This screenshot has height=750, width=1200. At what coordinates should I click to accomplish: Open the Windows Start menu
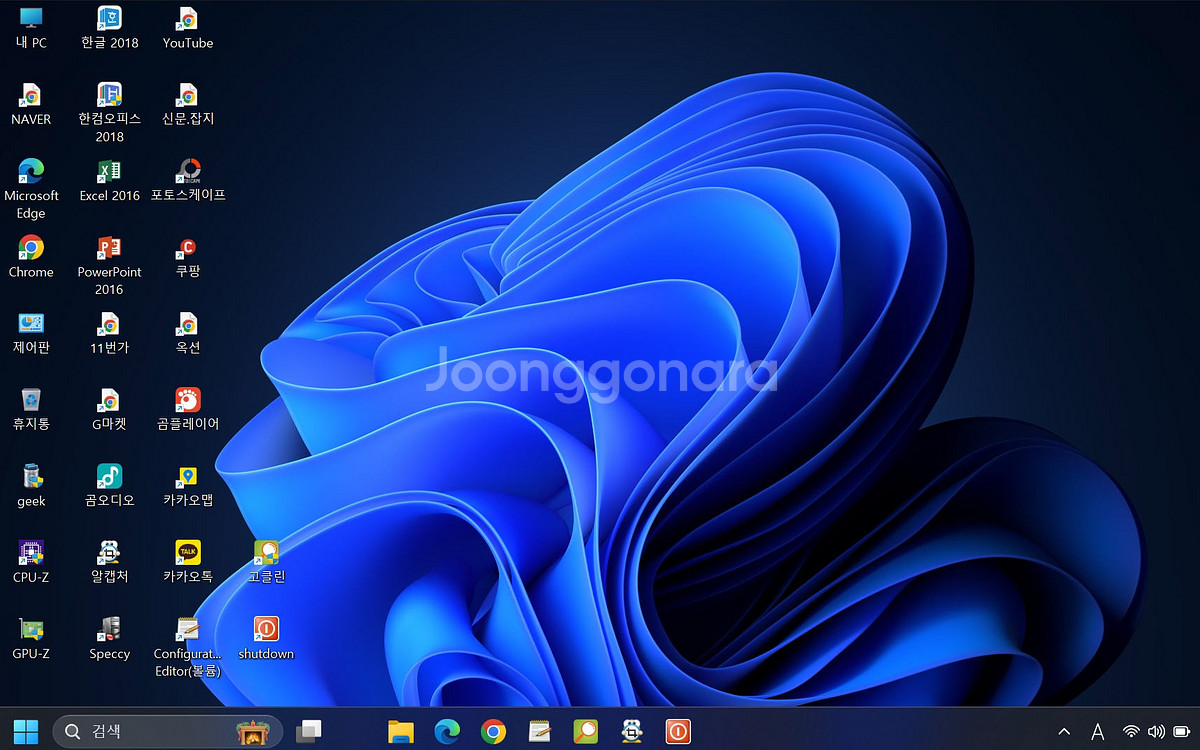click(x=26, y=731)
